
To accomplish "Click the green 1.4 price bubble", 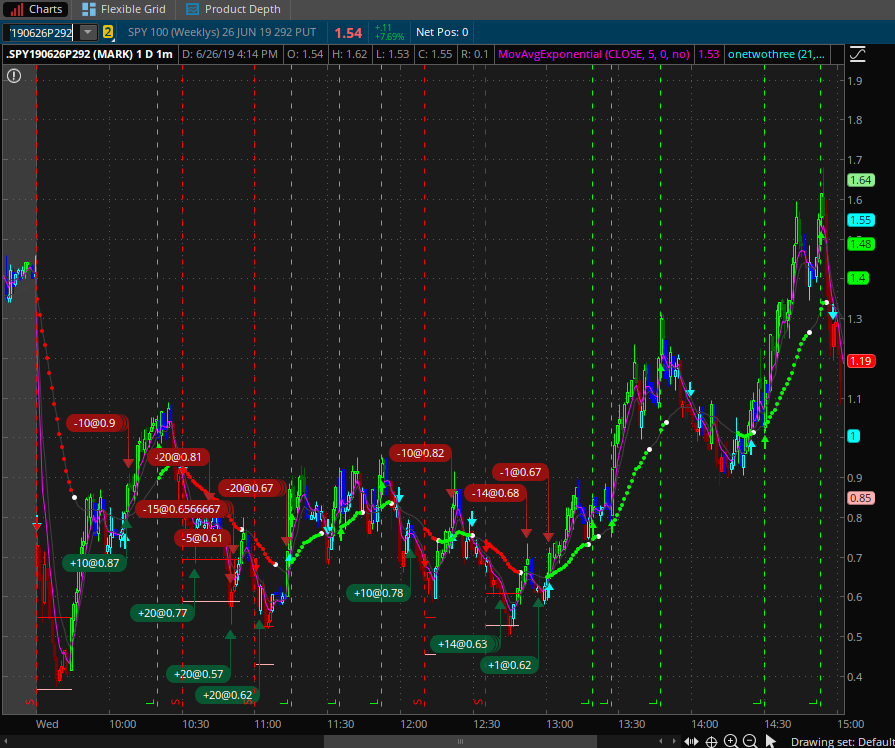I will pyautogui.click(x=858, y=279).
